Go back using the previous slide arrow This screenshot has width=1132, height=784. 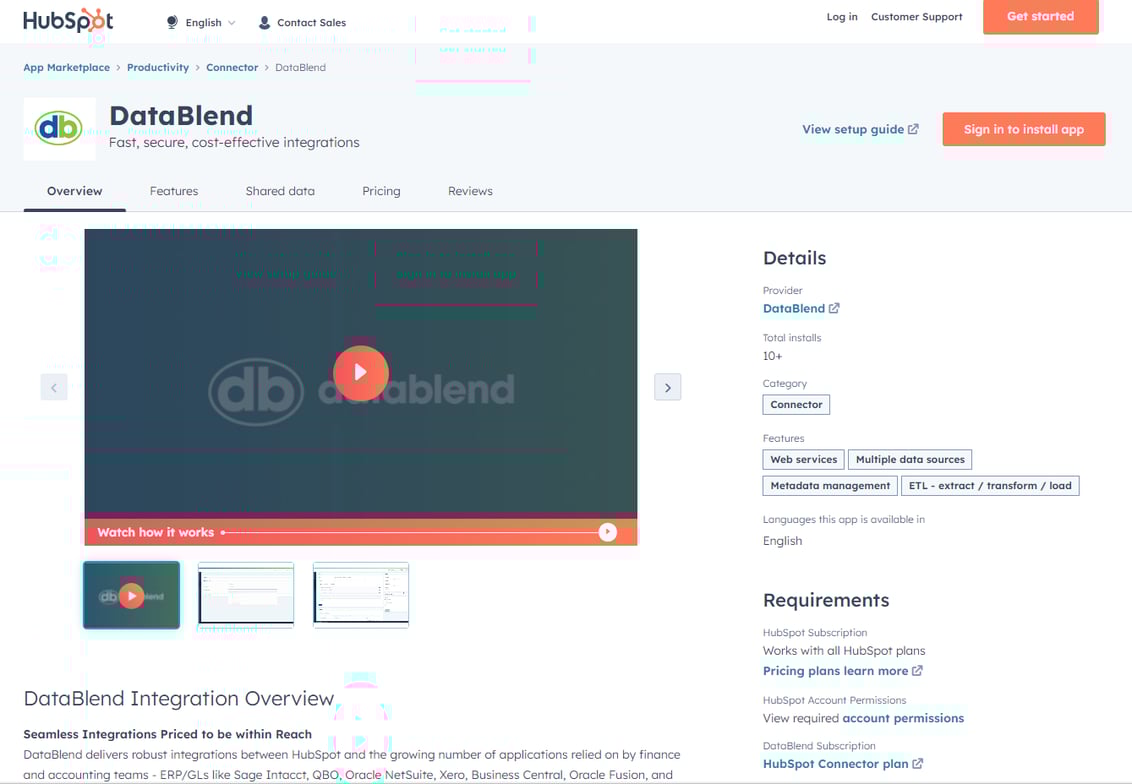coord(53,387)
